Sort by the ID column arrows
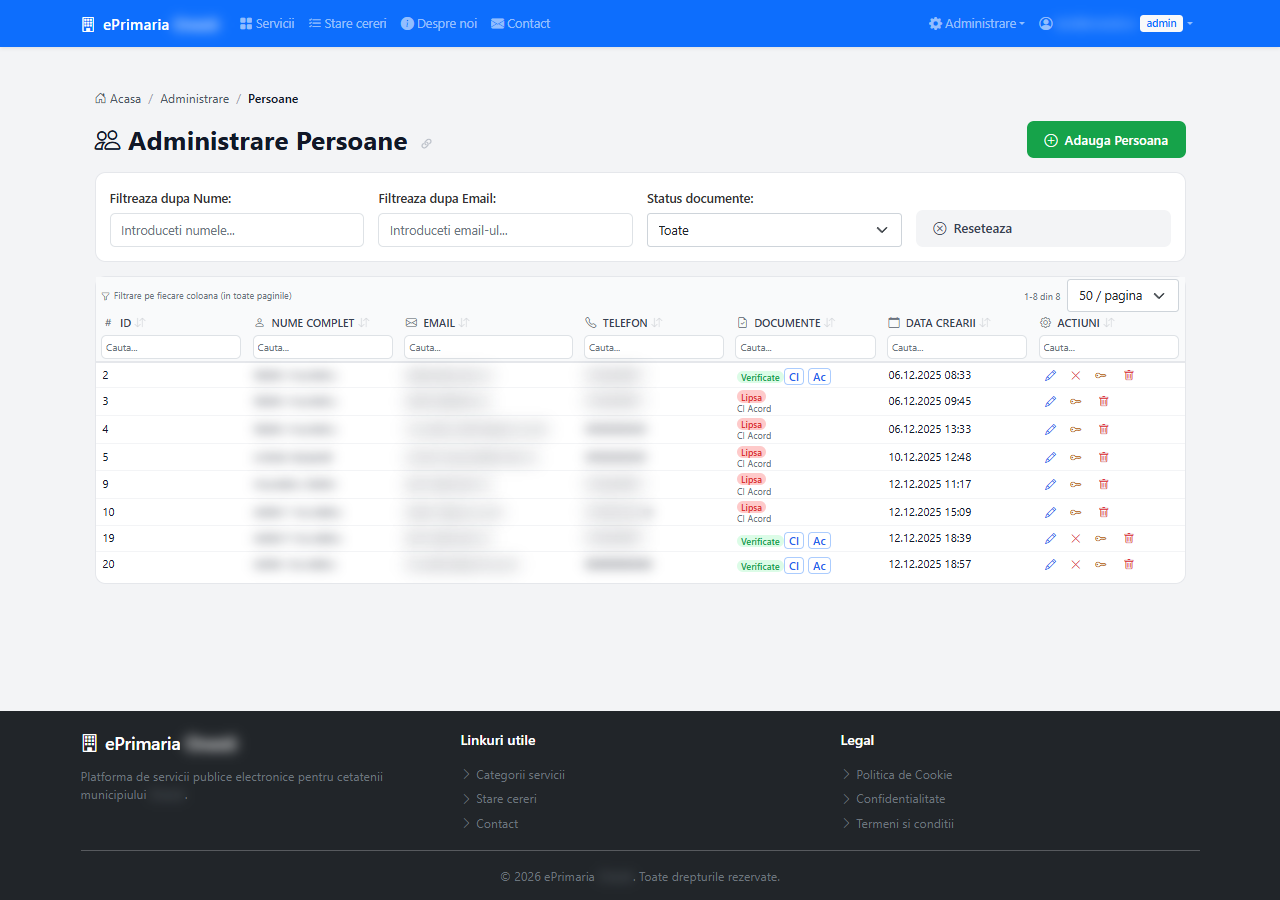Screen dimensions: 1280x900 140,323
